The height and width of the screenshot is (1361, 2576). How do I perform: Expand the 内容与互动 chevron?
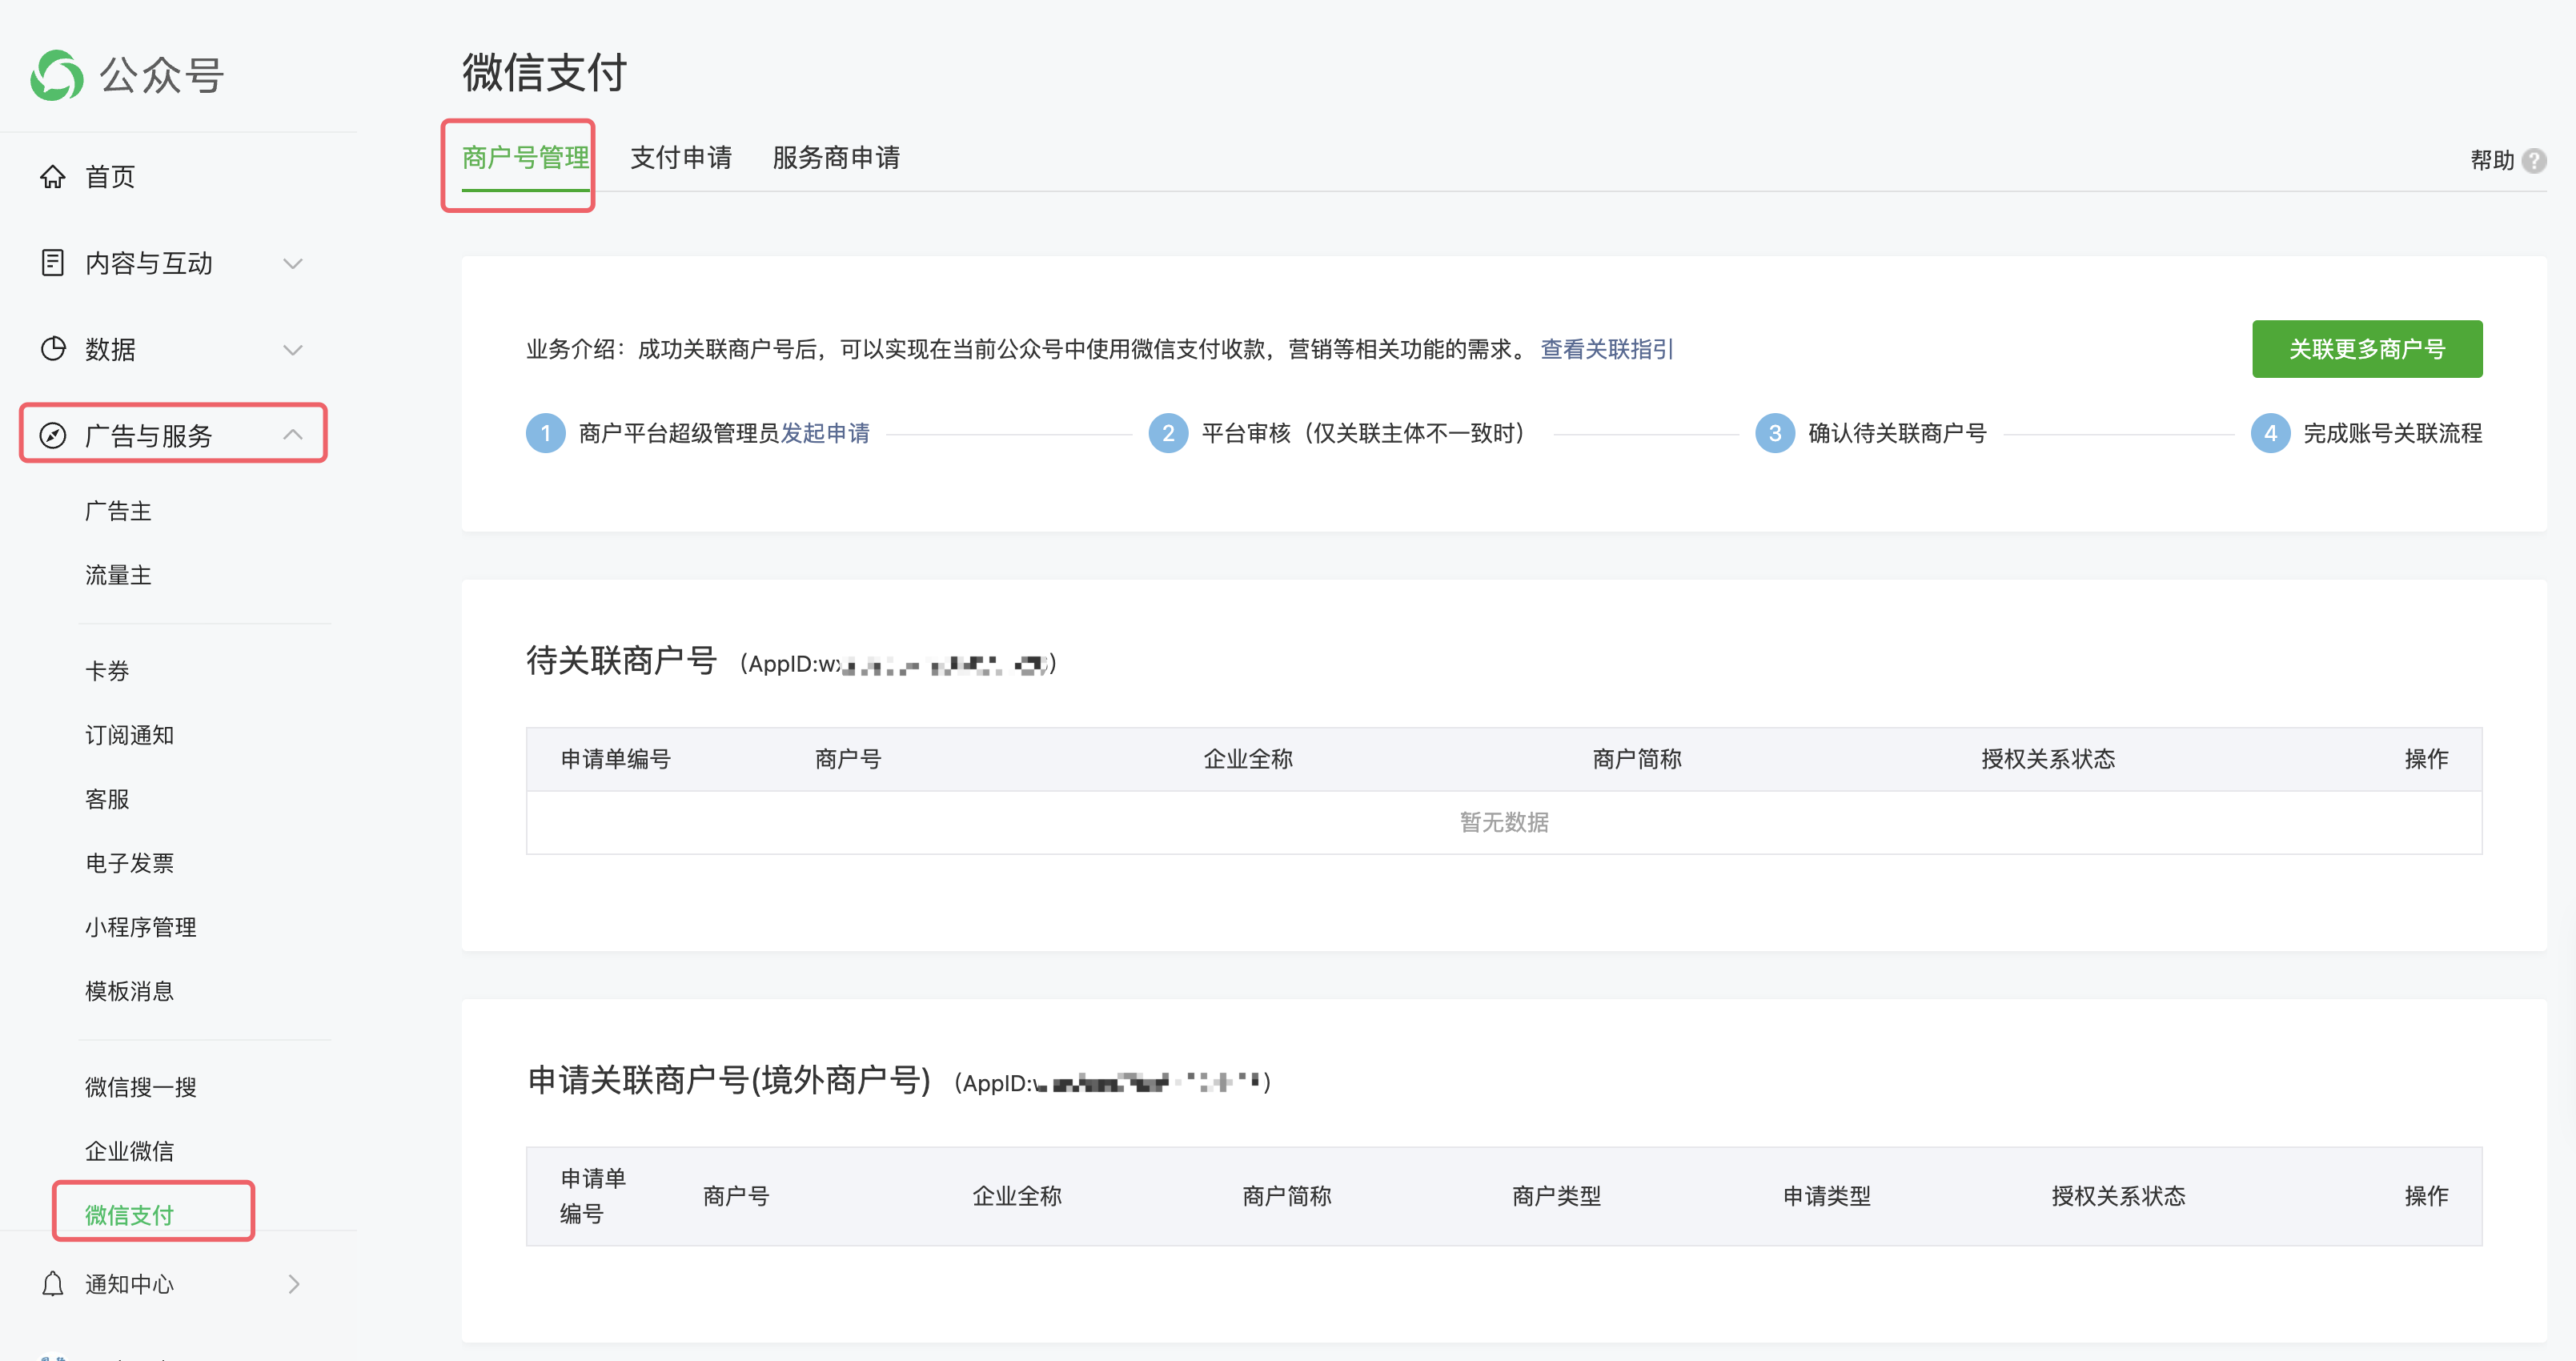(293, 264)
